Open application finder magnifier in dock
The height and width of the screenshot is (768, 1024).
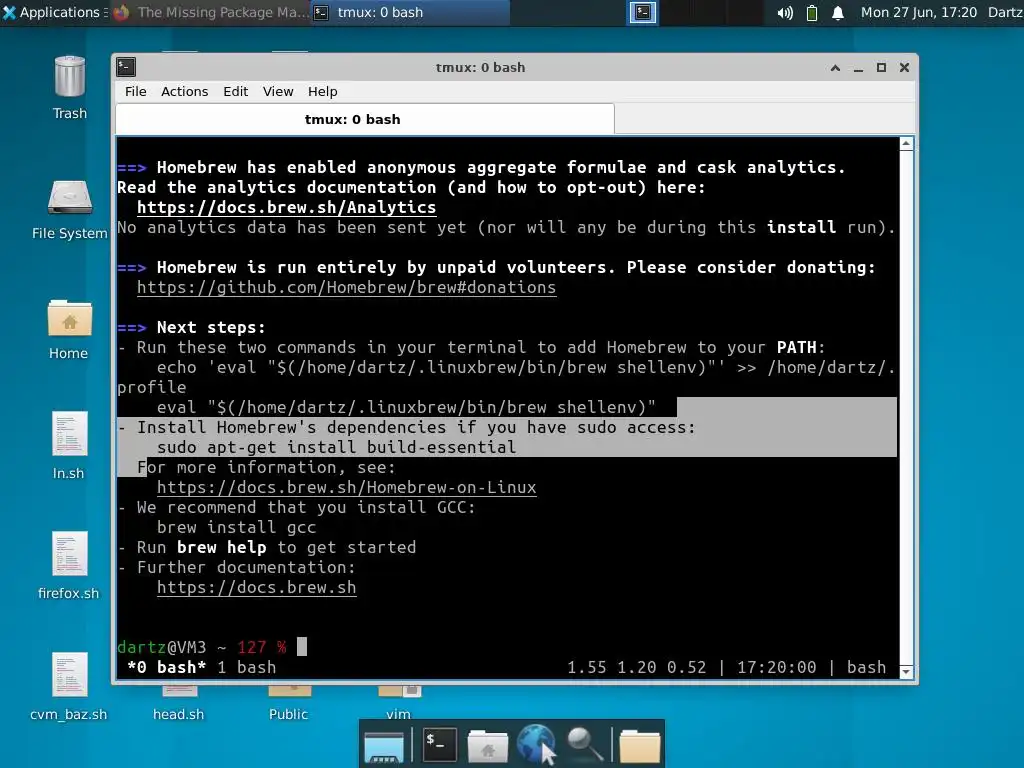[584, 744]
